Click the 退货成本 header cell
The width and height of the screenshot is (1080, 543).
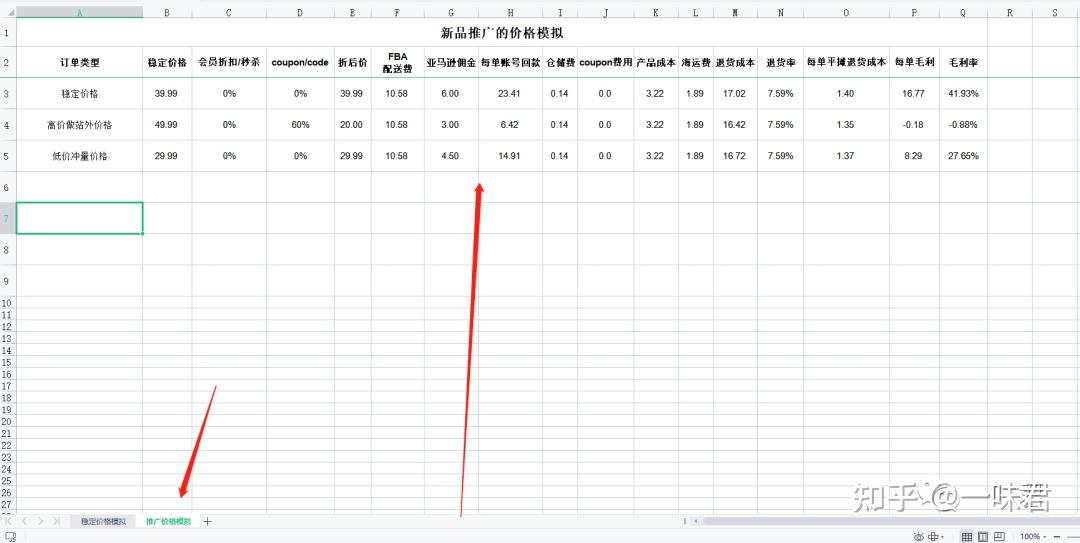pos(735,62)
